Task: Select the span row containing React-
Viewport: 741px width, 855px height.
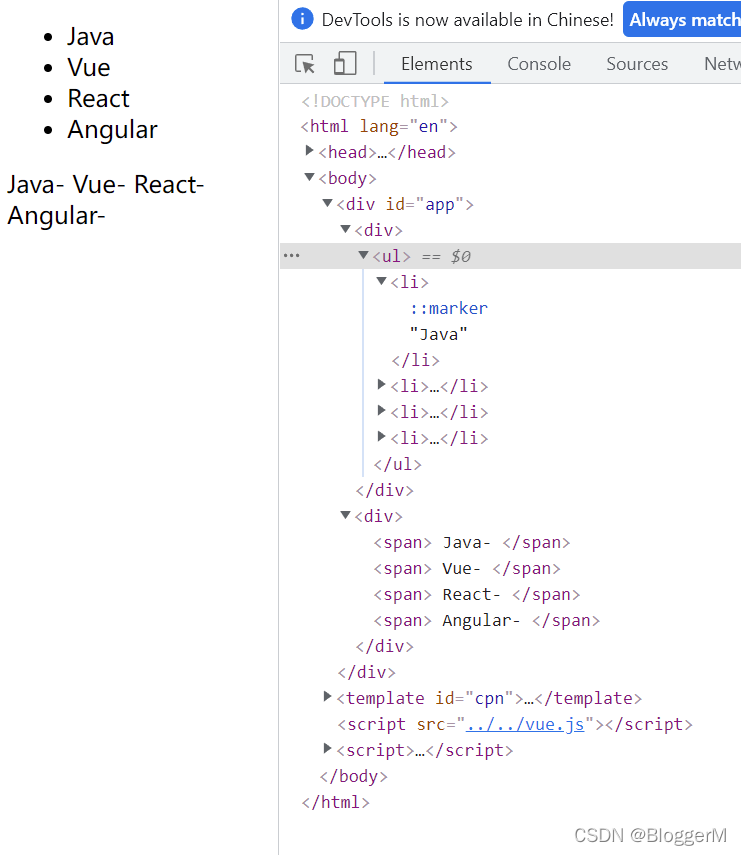Action: [x=477, y=594]
